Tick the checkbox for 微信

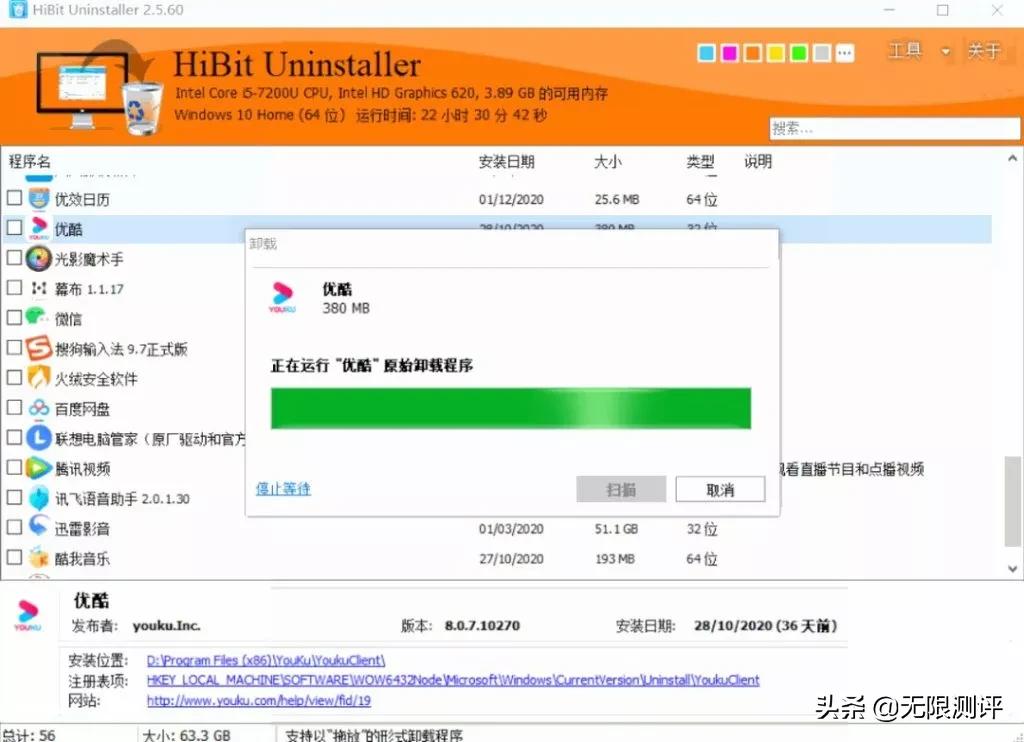pos(14,317)
